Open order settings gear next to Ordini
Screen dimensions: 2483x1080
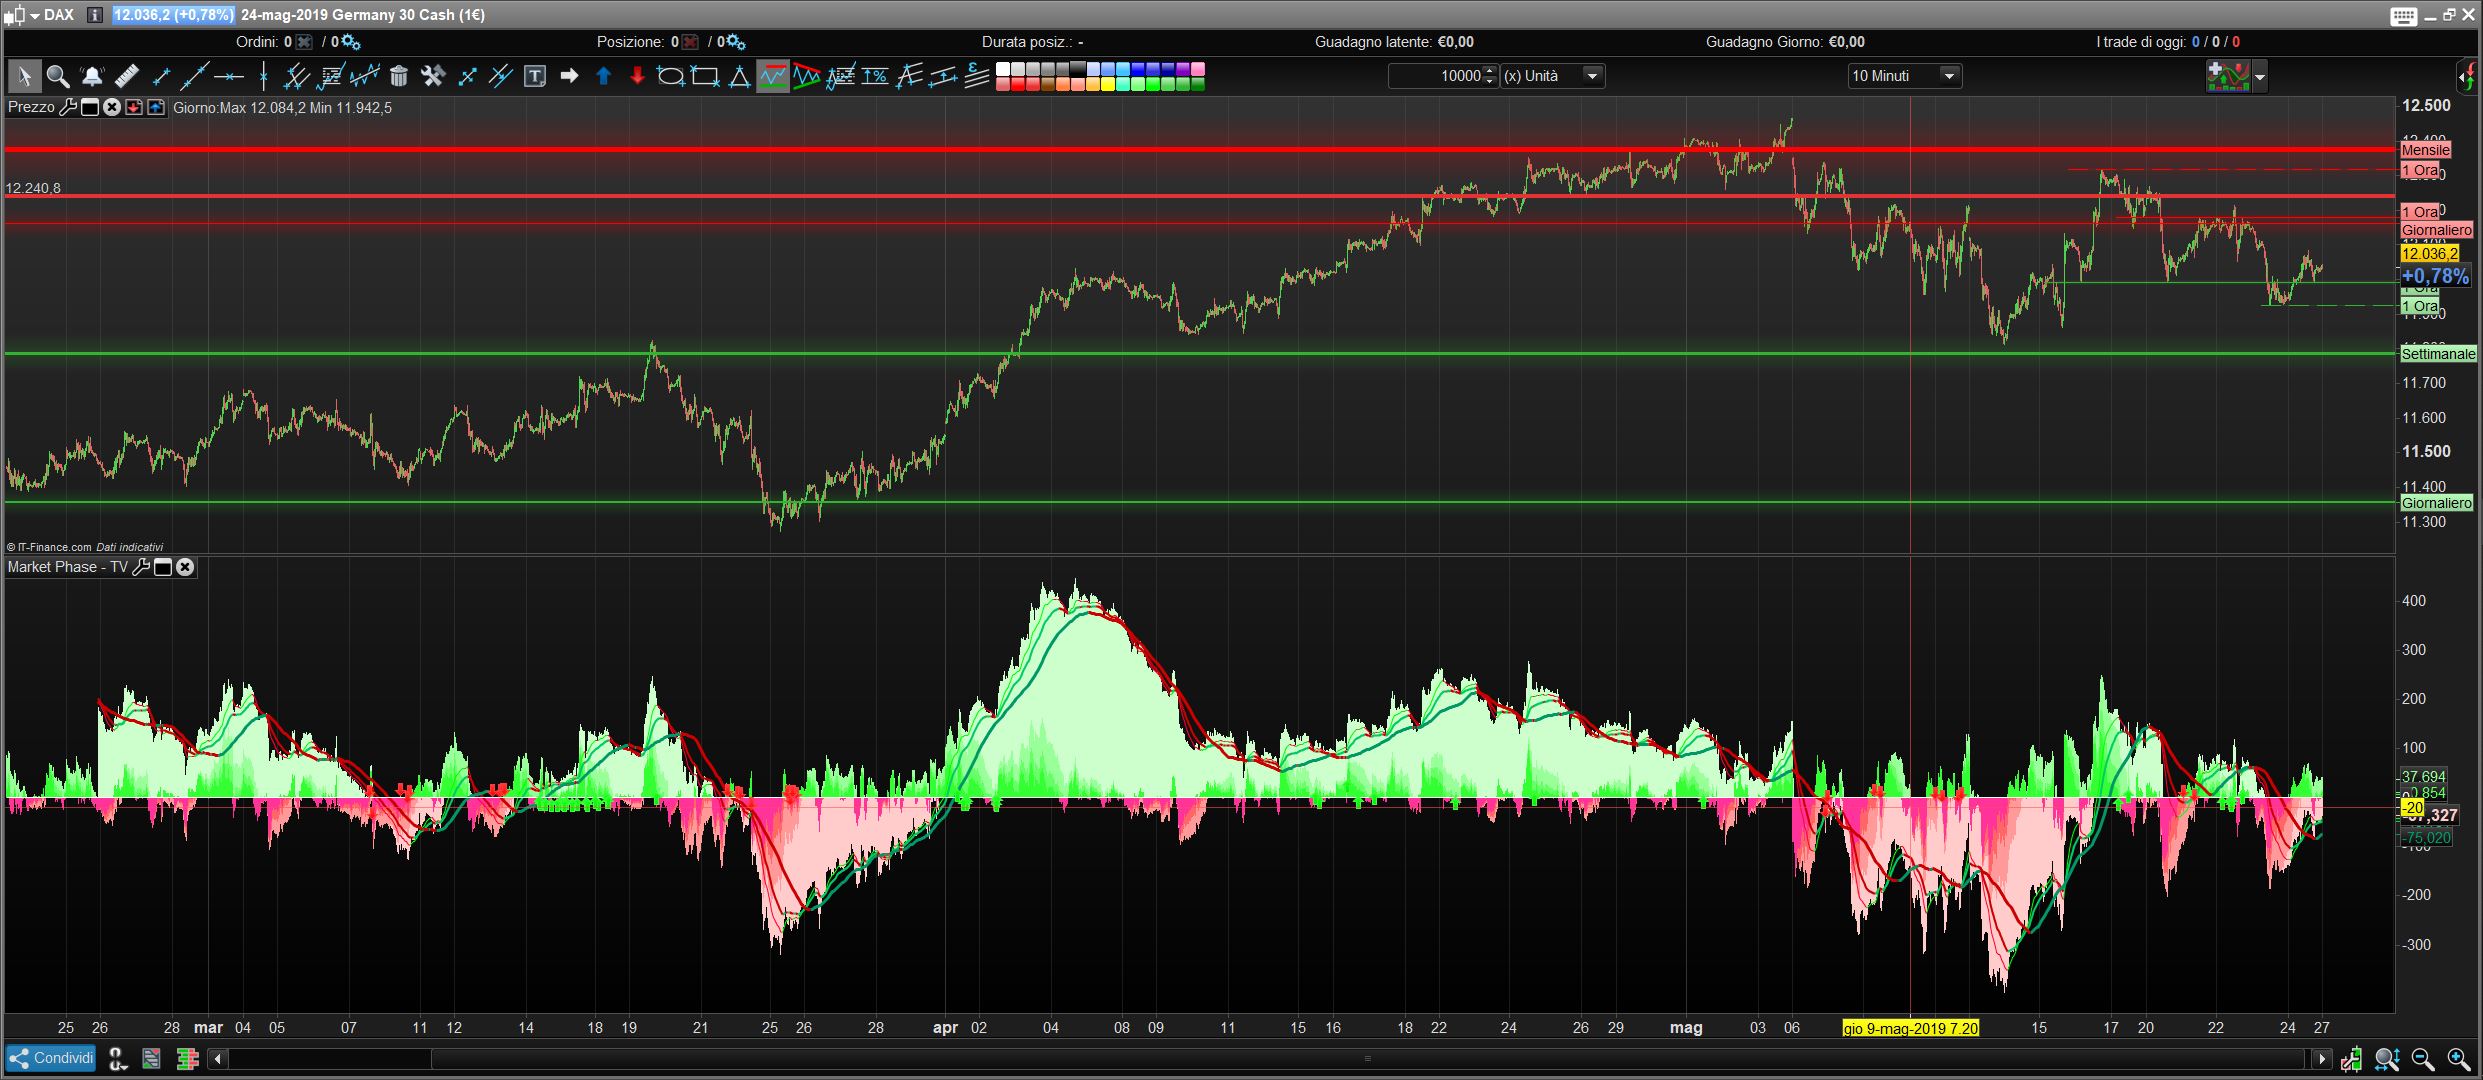[350, 42]
